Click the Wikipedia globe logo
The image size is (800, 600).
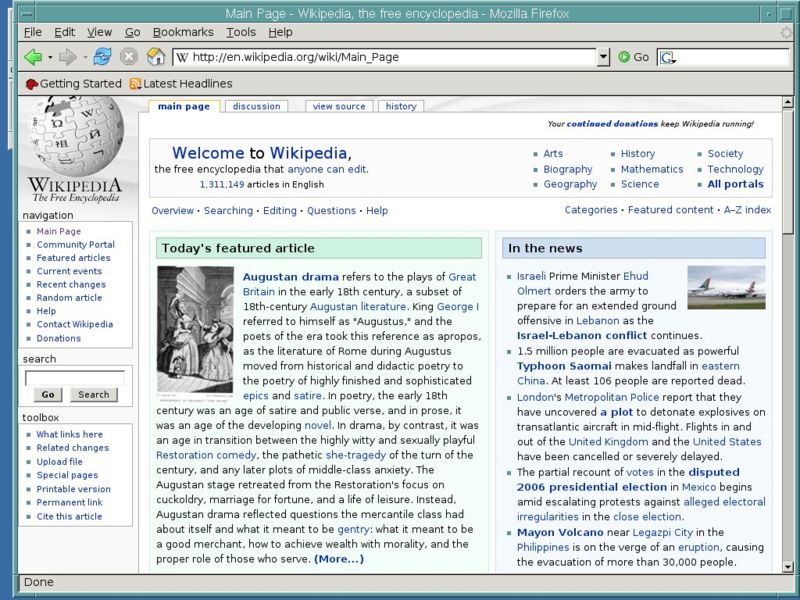(x=77, y=136)
